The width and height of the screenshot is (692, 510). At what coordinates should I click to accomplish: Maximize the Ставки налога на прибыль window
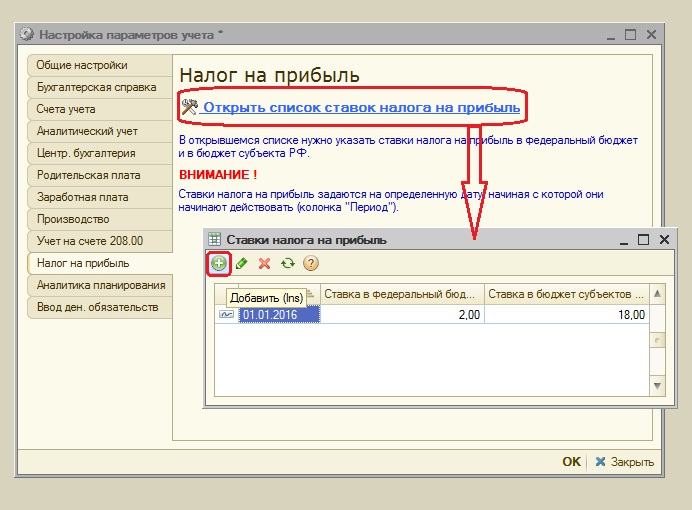pos(643,240)
